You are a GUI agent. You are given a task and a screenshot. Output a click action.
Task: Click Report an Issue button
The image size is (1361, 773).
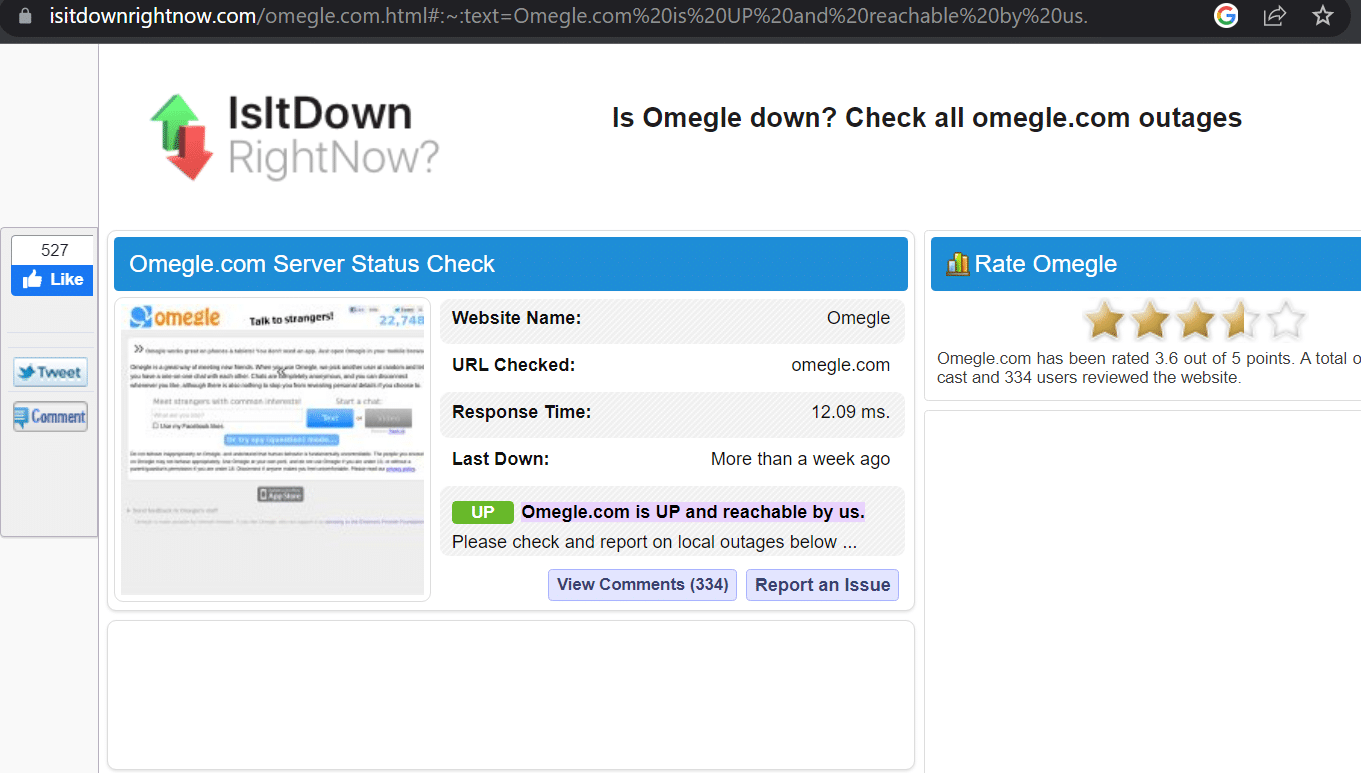822,585
